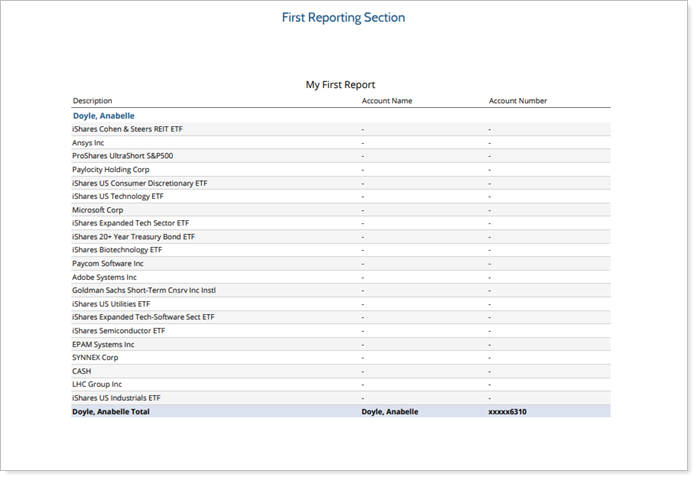Click the My First Report heading

(x=340, y=85)
